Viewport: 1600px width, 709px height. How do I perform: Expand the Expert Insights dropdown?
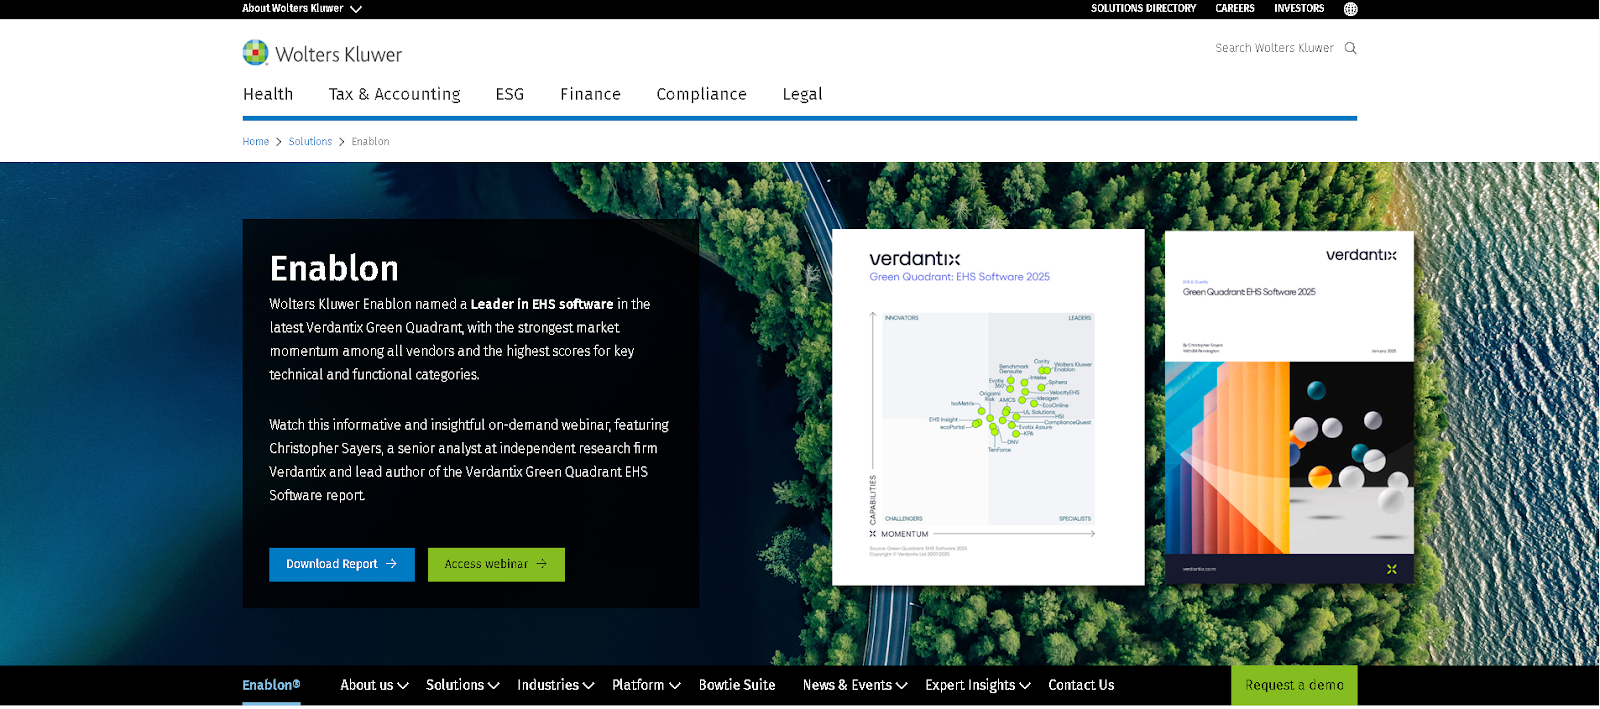pyautogui.click(x=978, y=685)
